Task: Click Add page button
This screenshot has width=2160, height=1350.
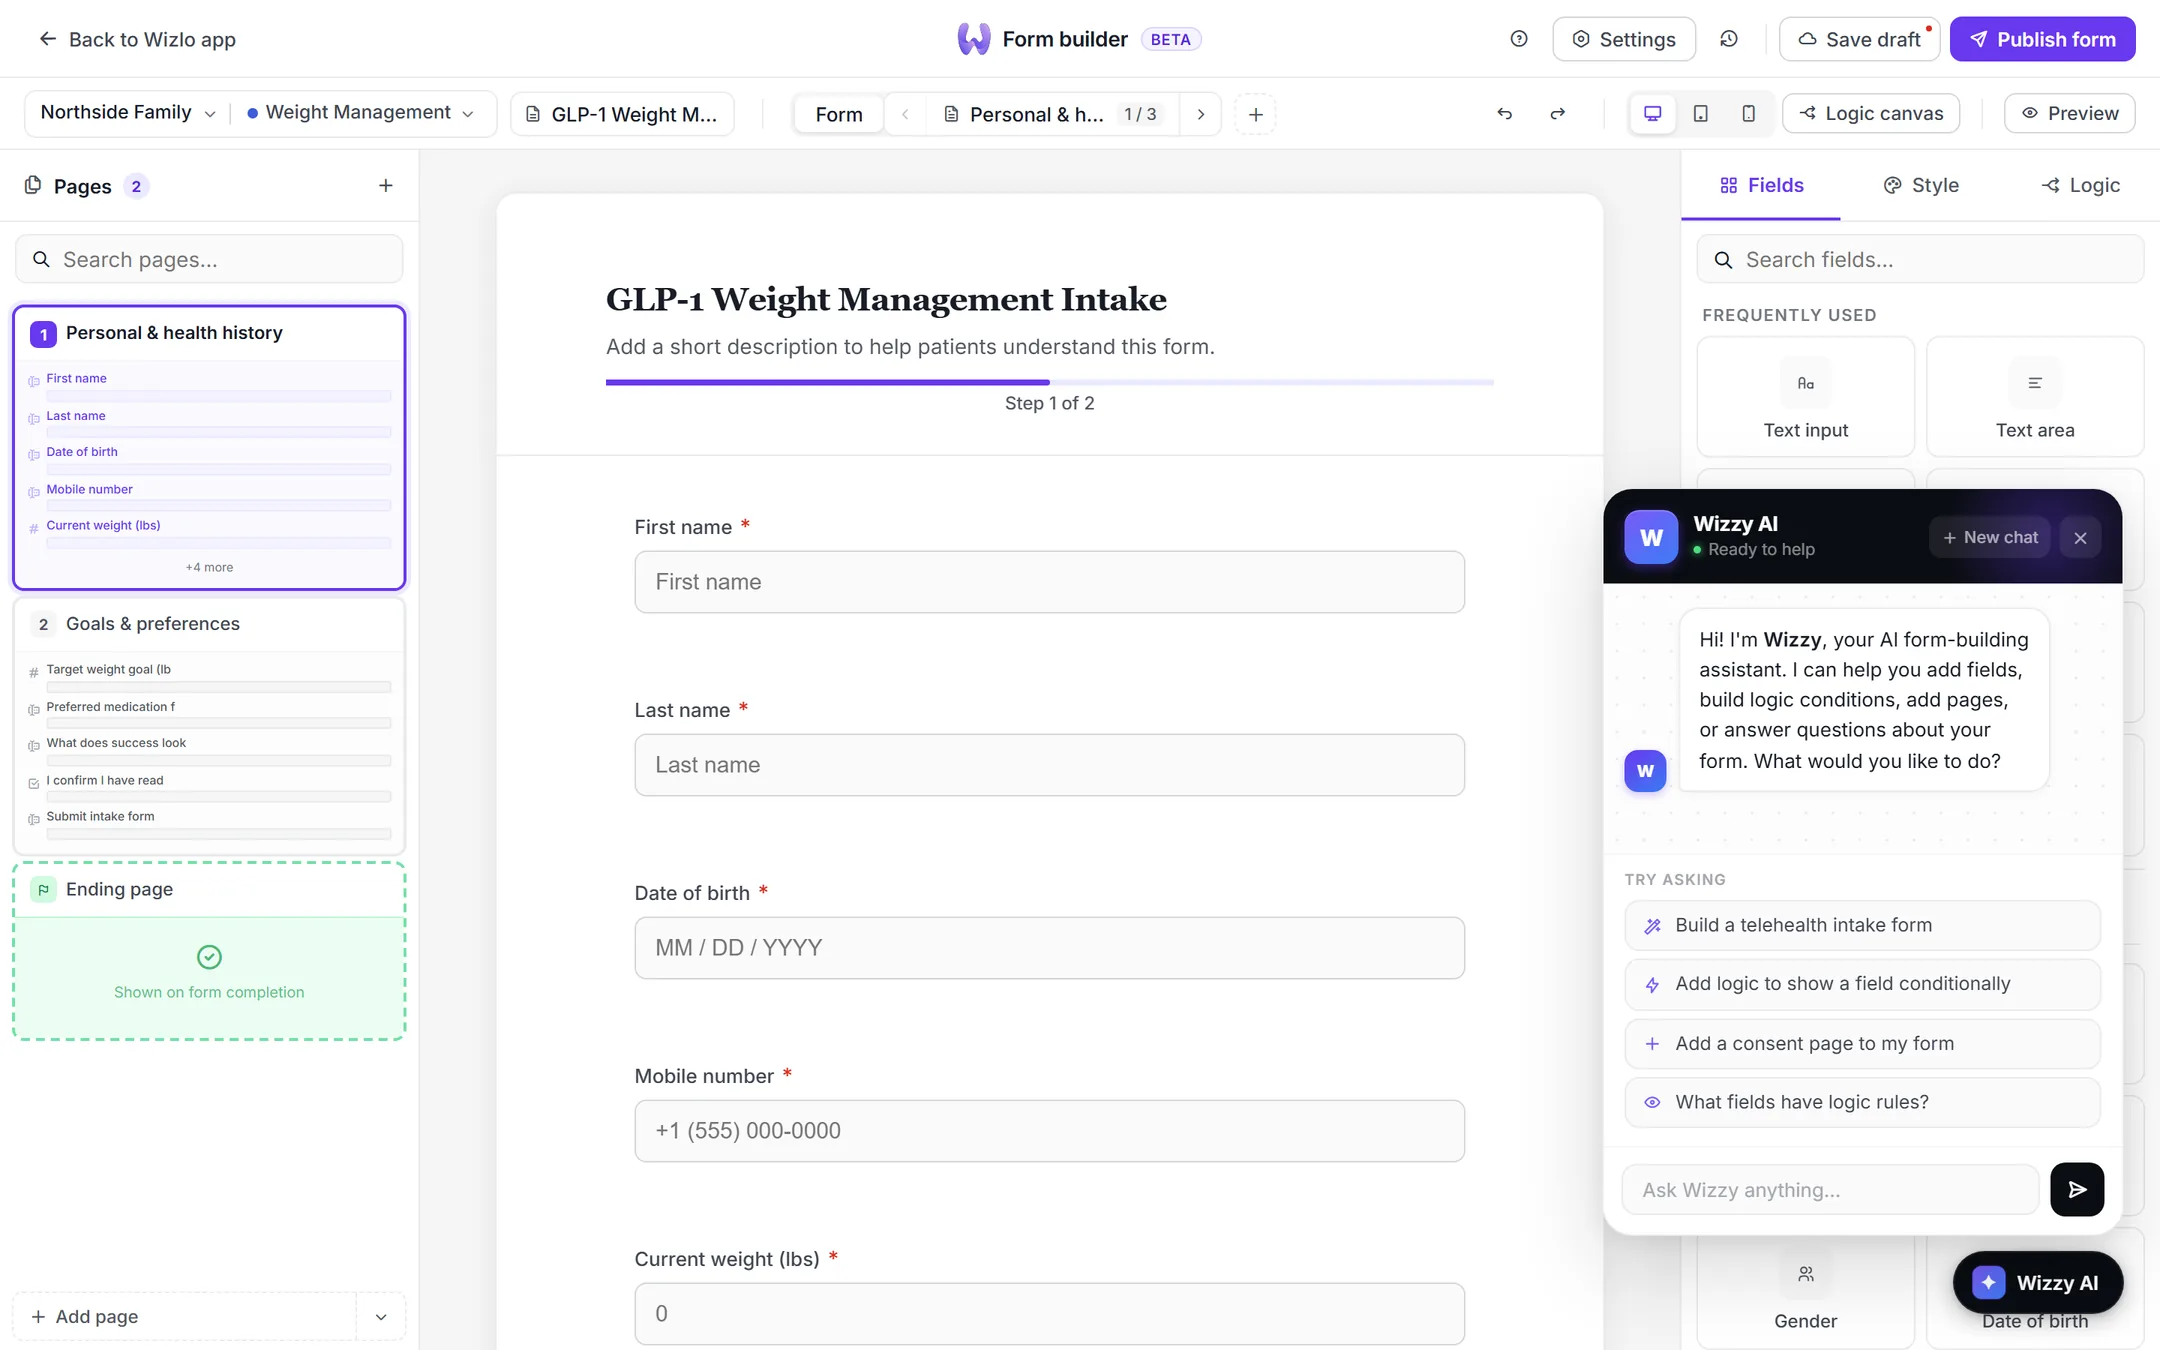Action: [185, 1317]
